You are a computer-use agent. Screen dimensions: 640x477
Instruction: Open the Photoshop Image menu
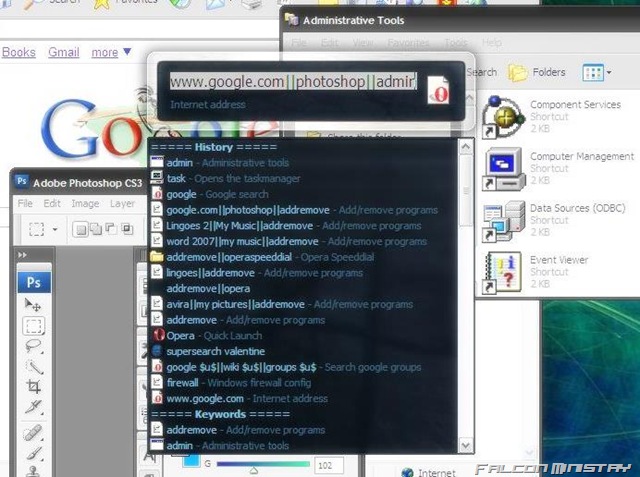85,203
